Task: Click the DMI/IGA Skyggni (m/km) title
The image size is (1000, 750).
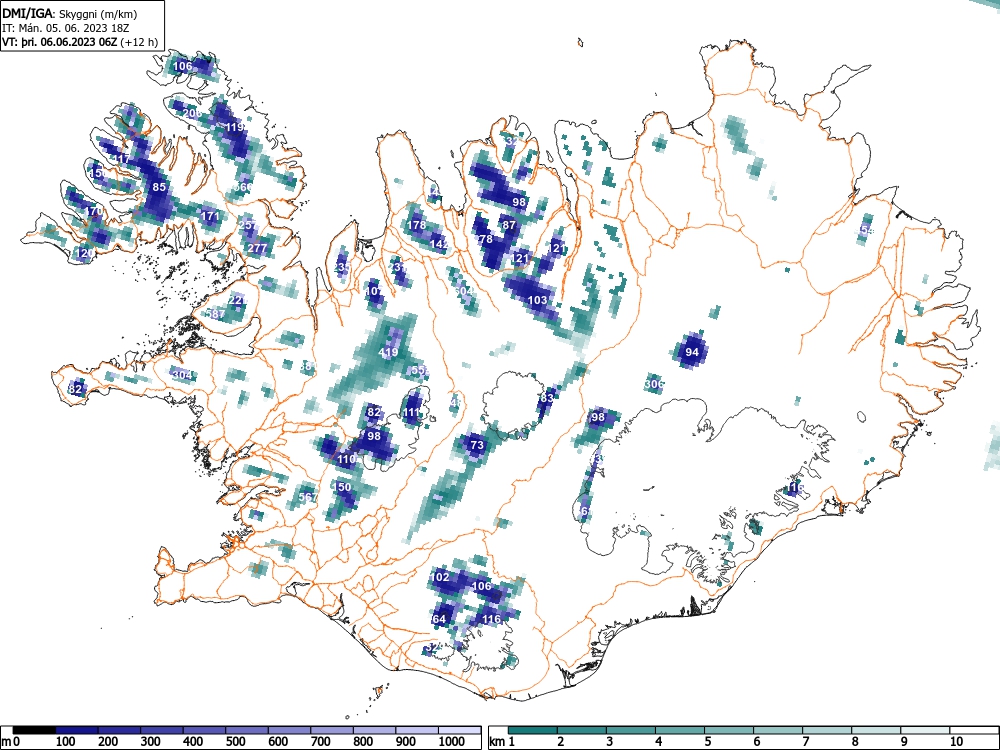Action: click(x=70, y=13)
